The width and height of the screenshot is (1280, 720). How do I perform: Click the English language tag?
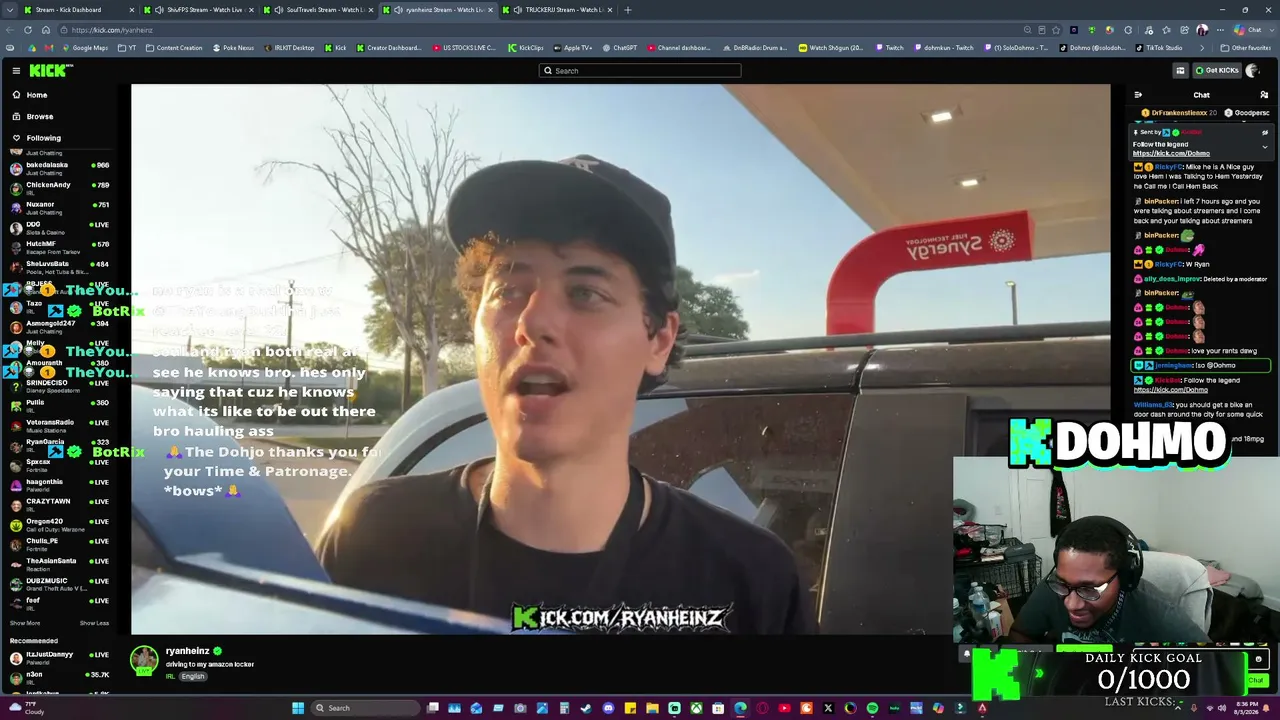[x=193, y=676]
